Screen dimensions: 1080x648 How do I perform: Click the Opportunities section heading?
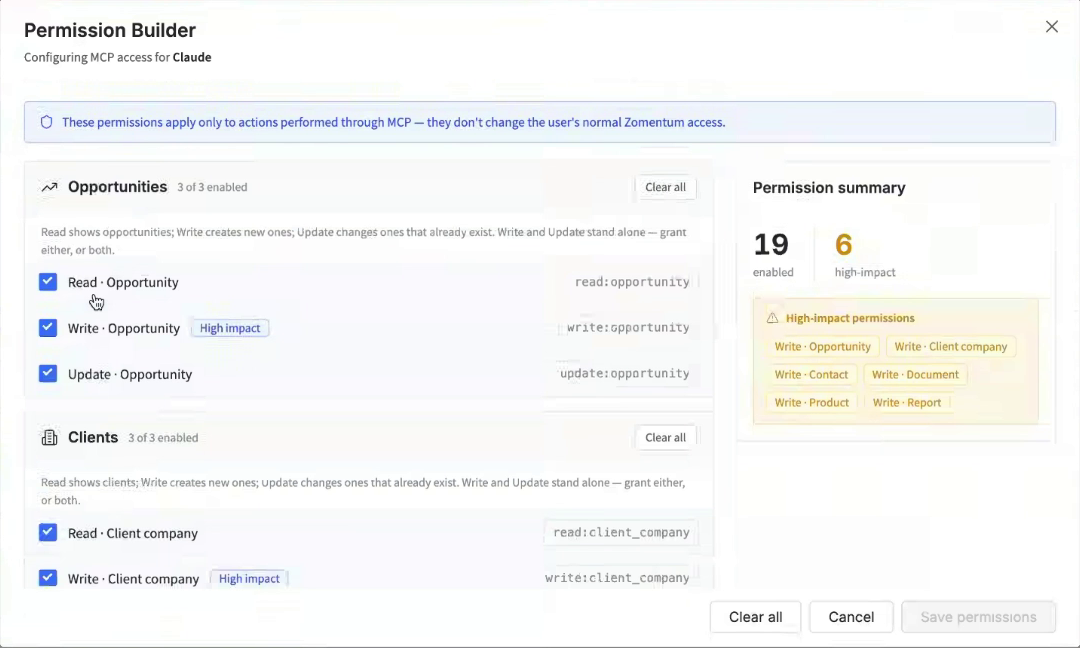(117, 187)
